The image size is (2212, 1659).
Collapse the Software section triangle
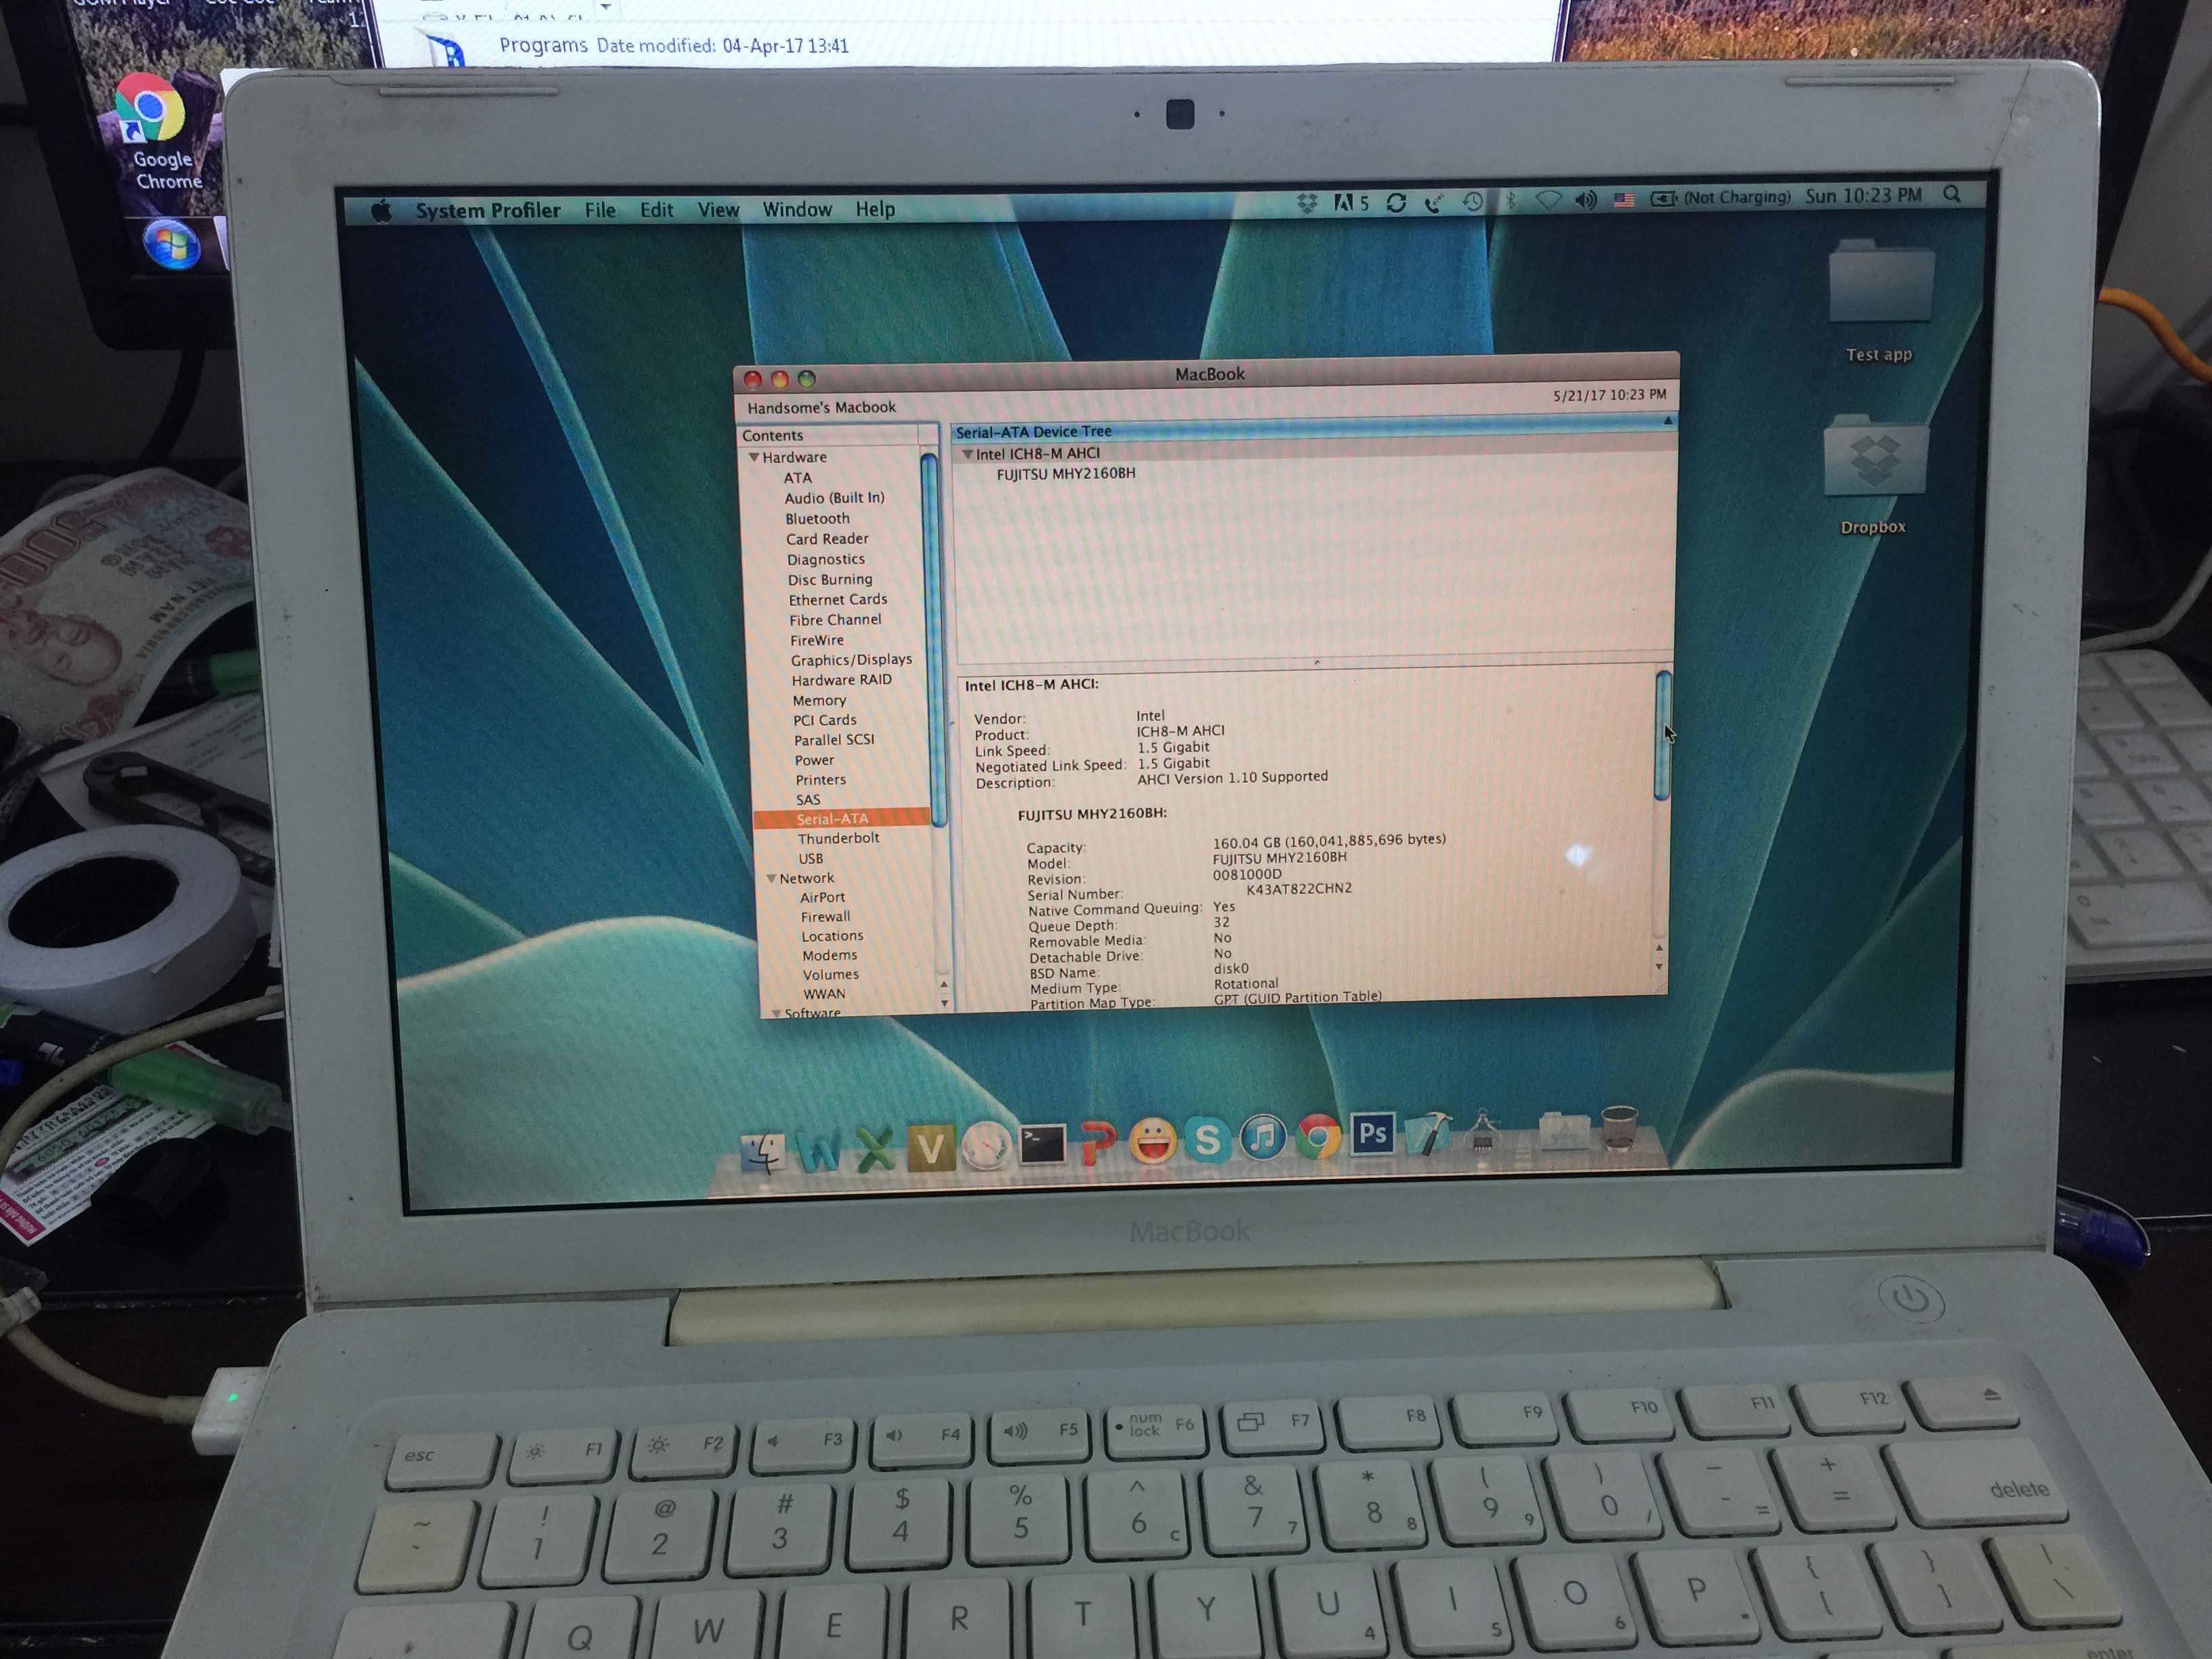776,1013
